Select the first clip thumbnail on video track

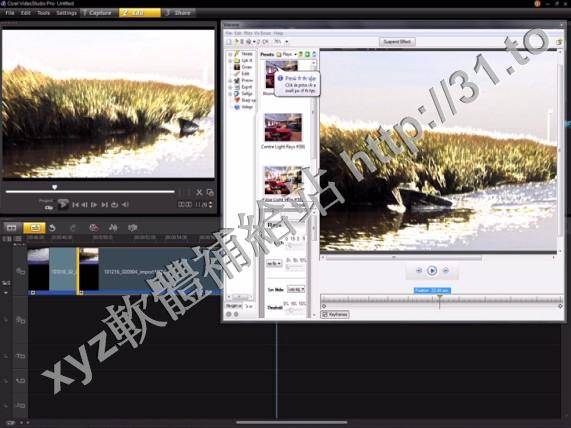click(x=38, y=270)
